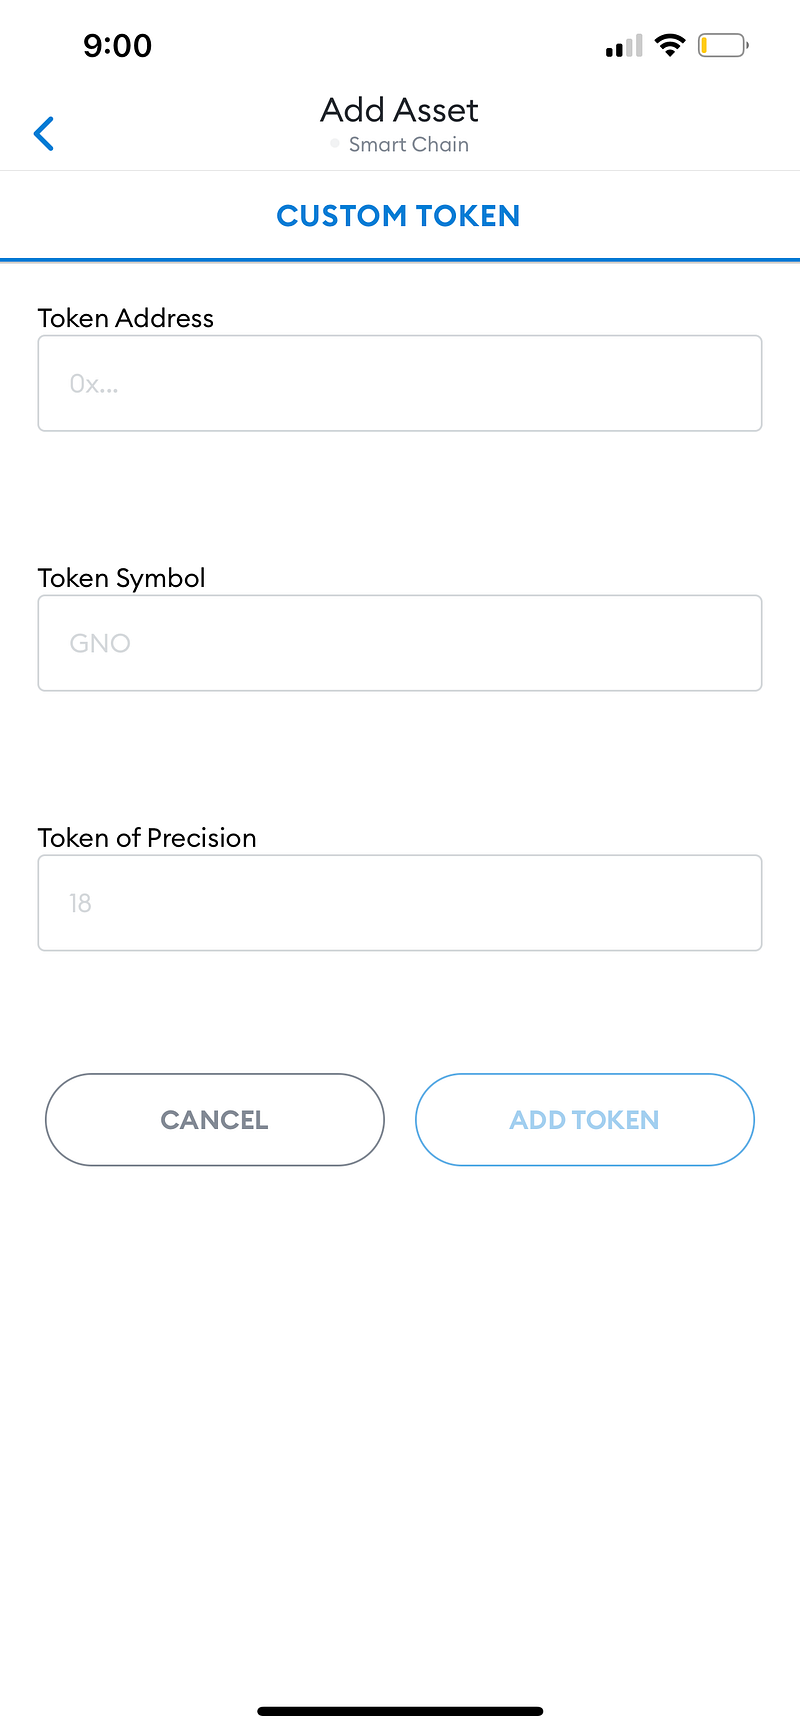Screen dimensions: 800x1731
Task: Tap the home indicator bar at bottom
Action: pos(400,1711)
